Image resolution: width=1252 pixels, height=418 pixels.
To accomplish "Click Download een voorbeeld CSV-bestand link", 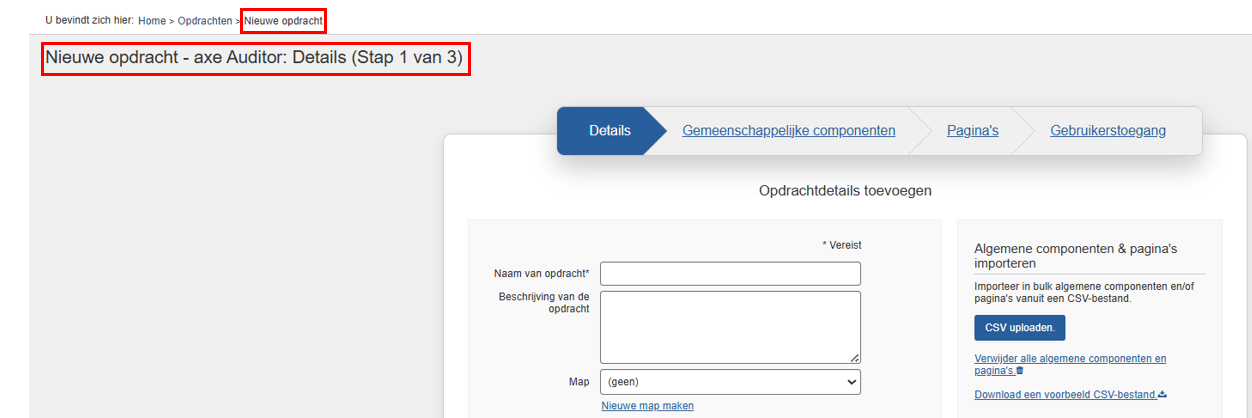I will [x=1065, y=395].
